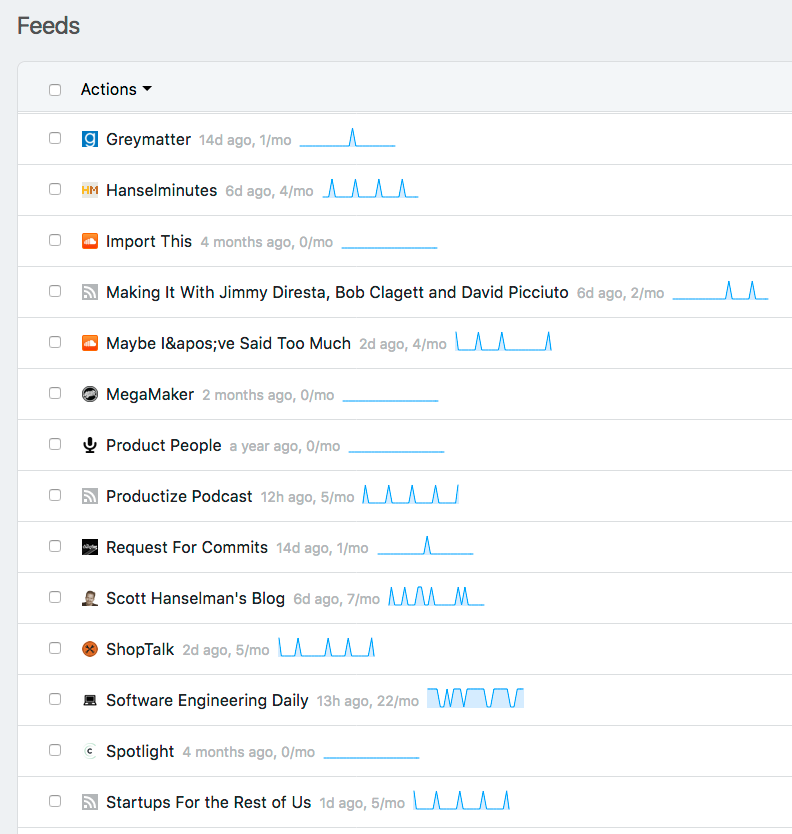Click the Greymatter activity sparkline
The image size is (792, 834).
tap(347, 137)
